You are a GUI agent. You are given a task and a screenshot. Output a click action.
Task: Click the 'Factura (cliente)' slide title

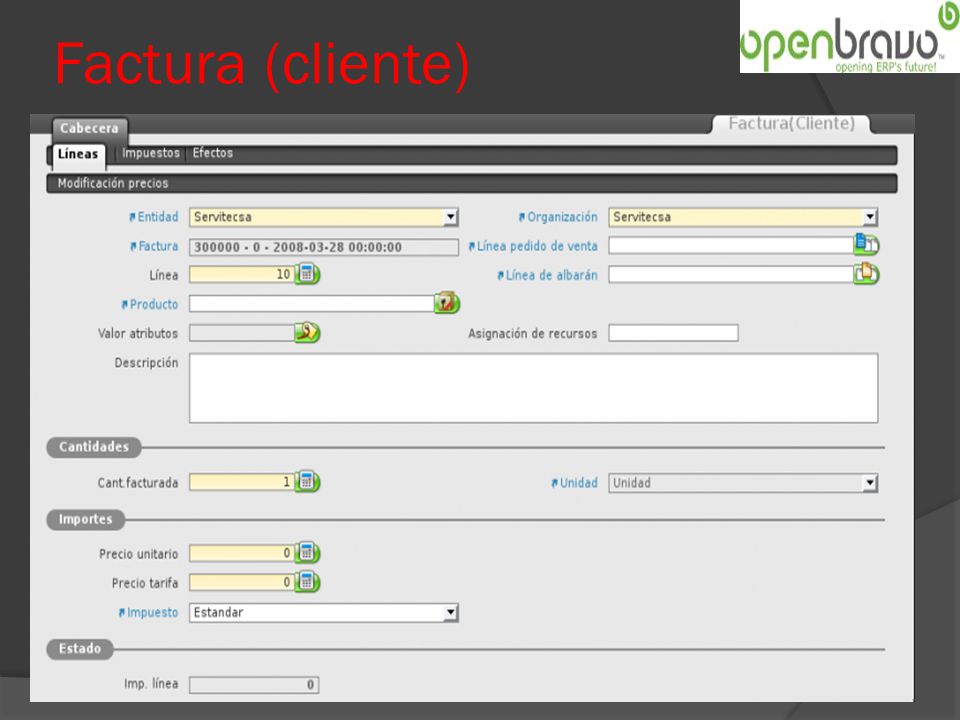[262, 65]
